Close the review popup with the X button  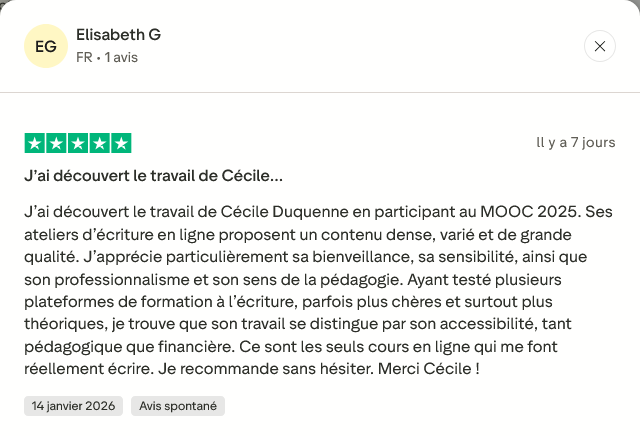point(599,46)
